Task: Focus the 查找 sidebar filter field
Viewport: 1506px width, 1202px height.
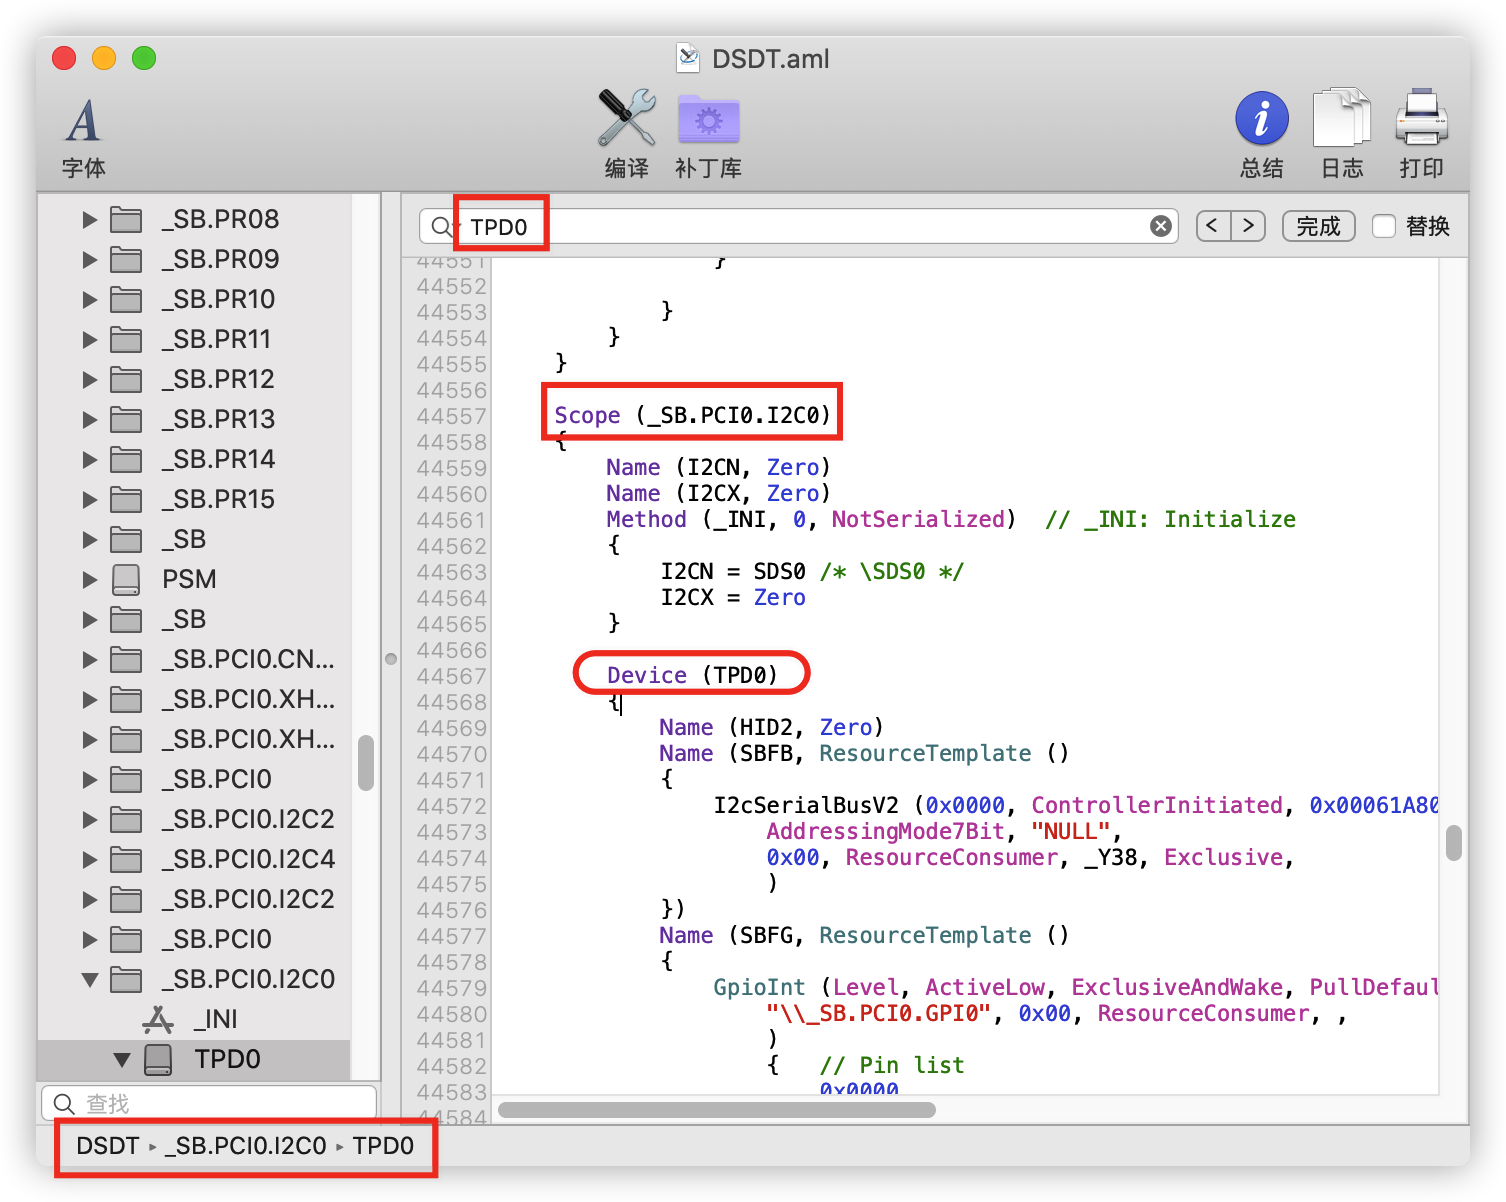Action: pos(209,1103)
